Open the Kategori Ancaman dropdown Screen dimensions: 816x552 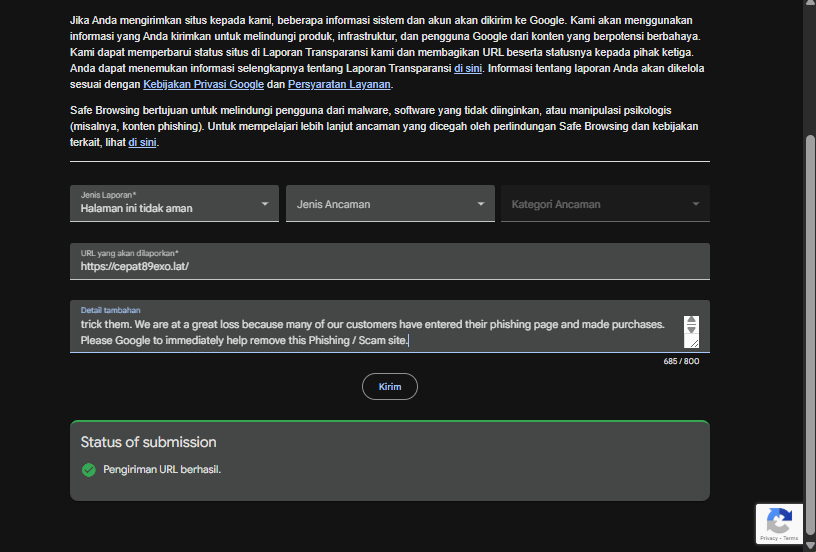pyautogui.click(x=605, y=204)
